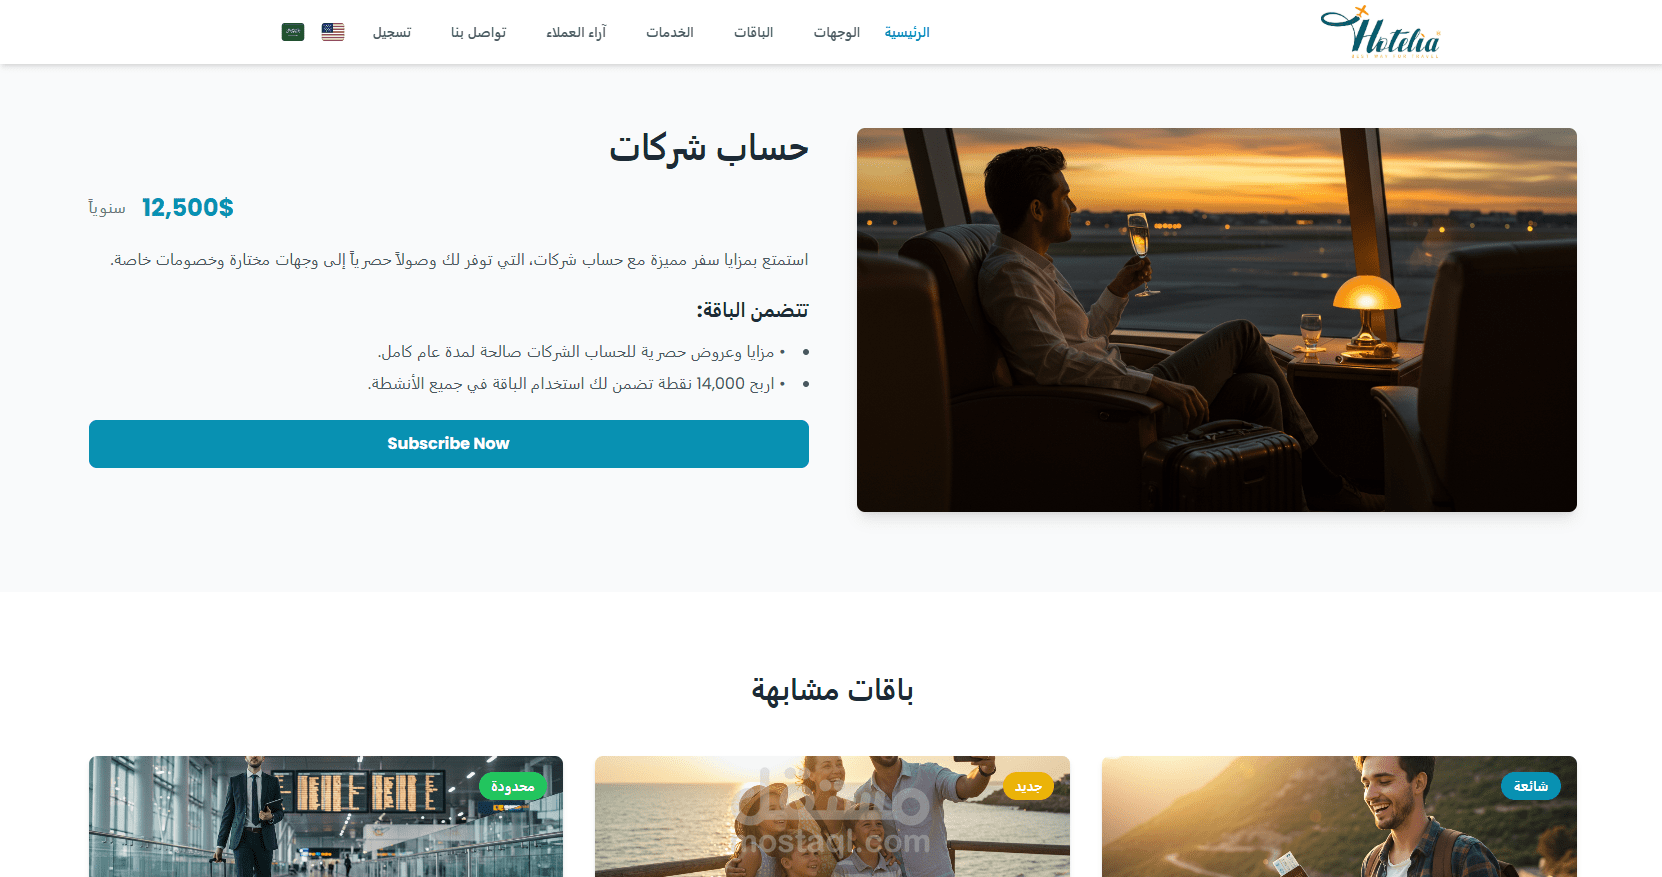This screenshot has width=1662, height=877.
Task: Switch language with the US flag icon
Action: 333,32
